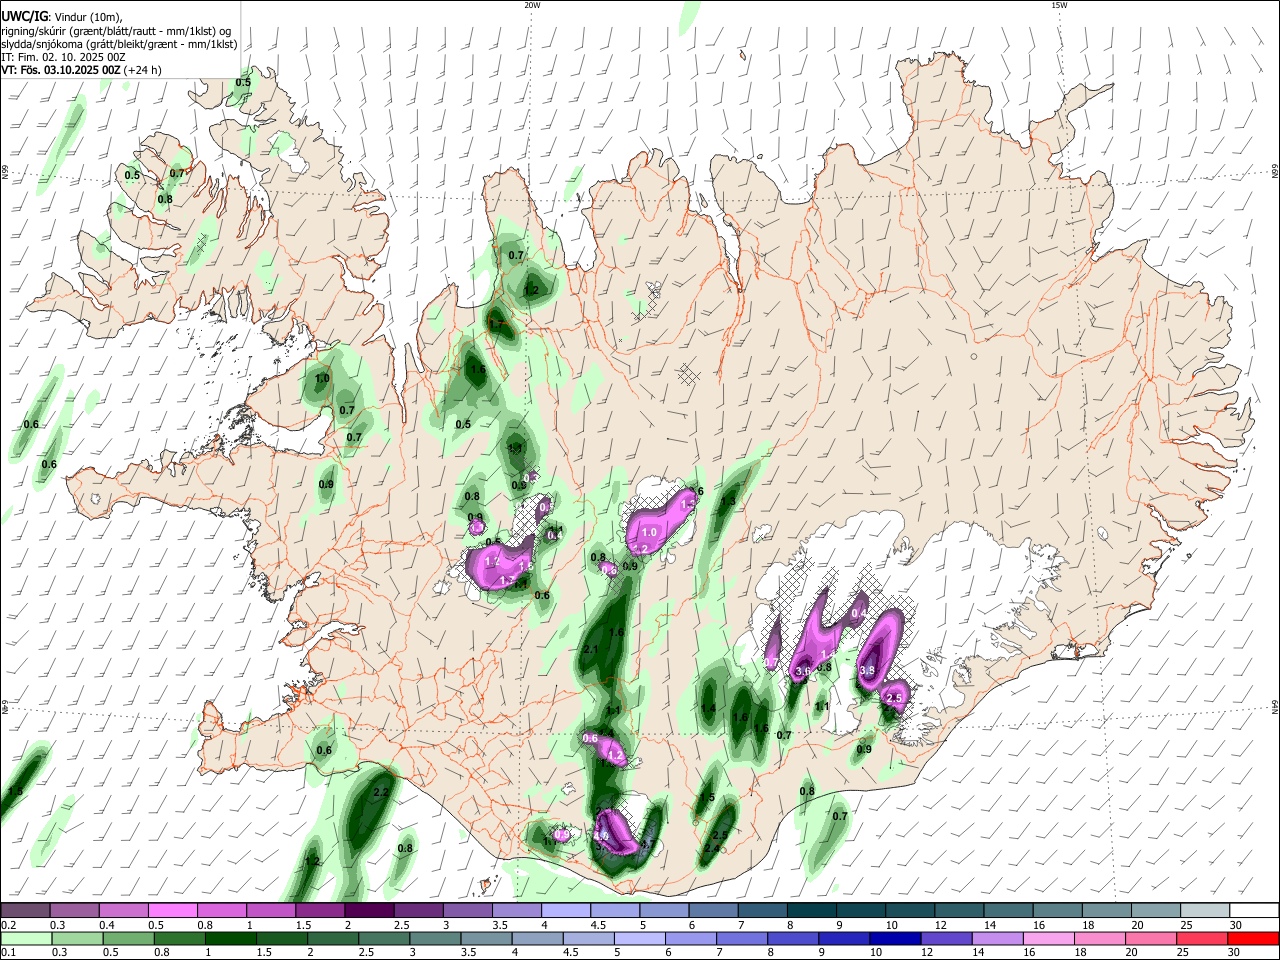Pick the violet rain swatch labeled 12

pyautogui.click(x=947, y=938)
